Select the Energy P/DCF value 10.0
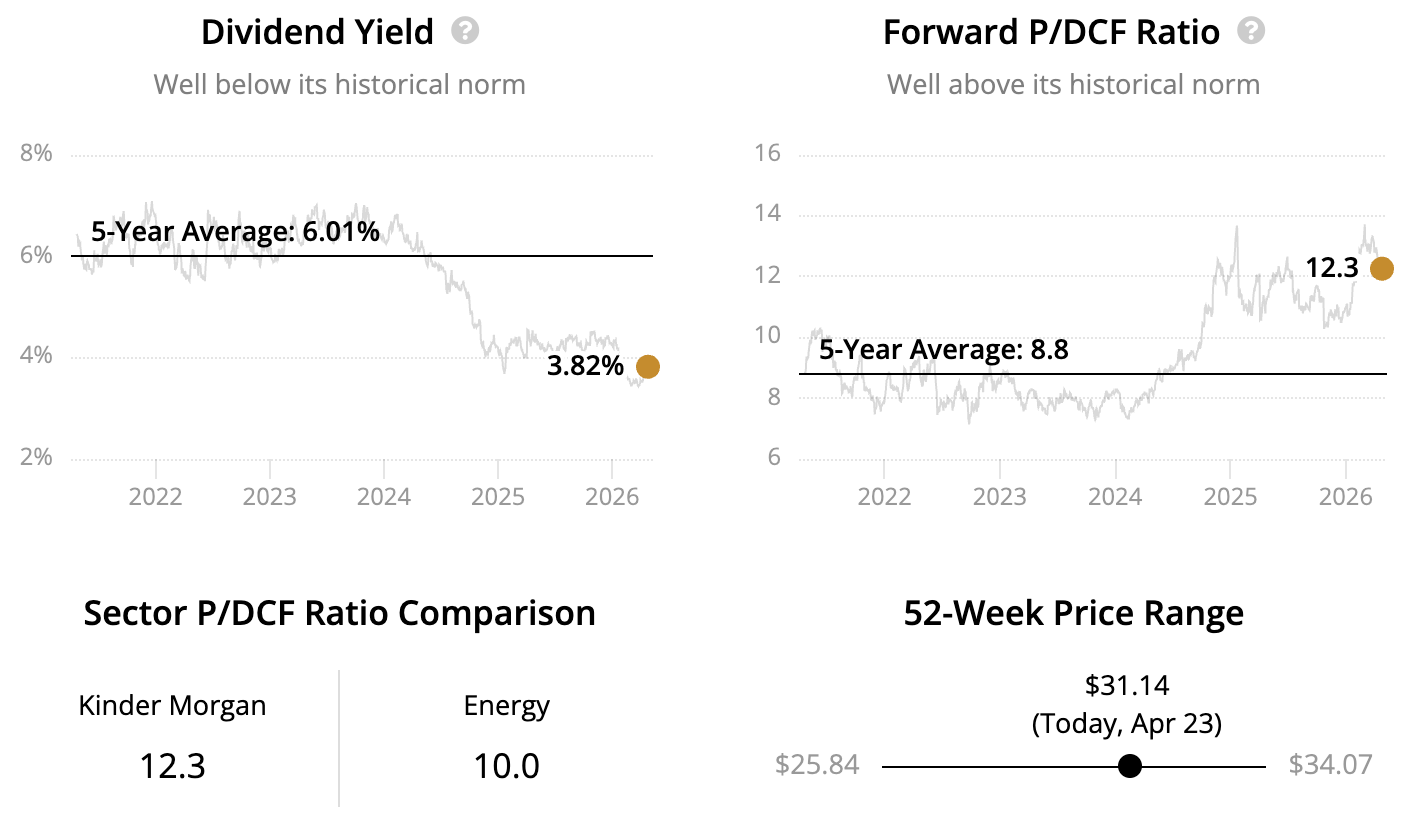The height and width of the screenshot is (826, 1414). pyautogui.click(x=506, y=766)
